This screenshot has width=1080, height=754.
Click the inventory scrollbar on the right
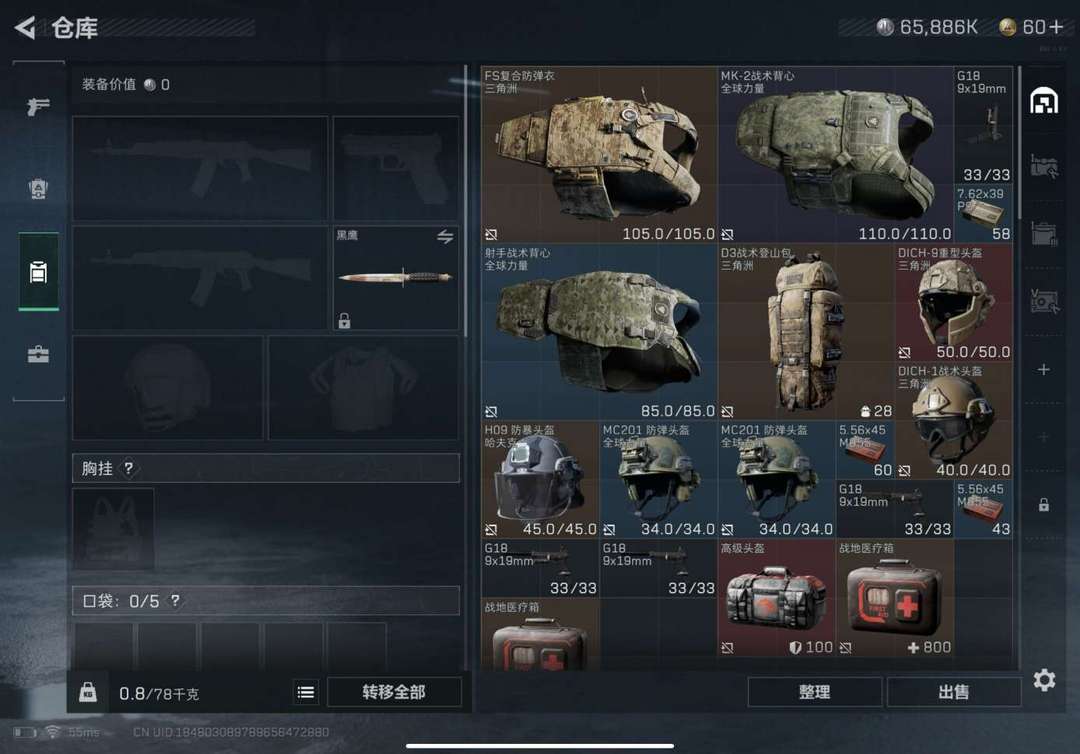click(x=1019, y=143)
